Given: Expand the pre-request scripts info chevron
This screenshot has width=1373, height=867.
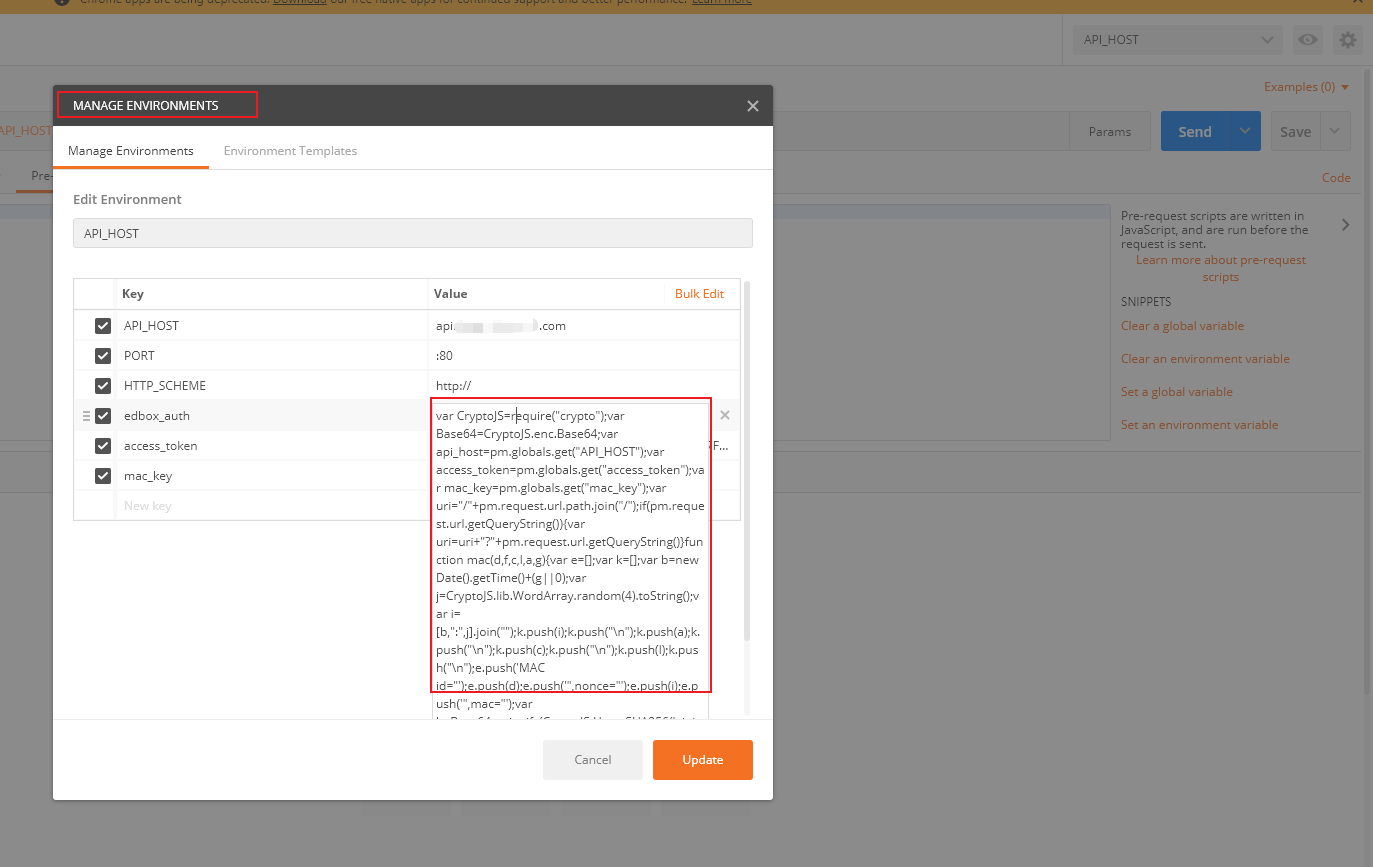Looking at the screenshot, I should 1345,225.
